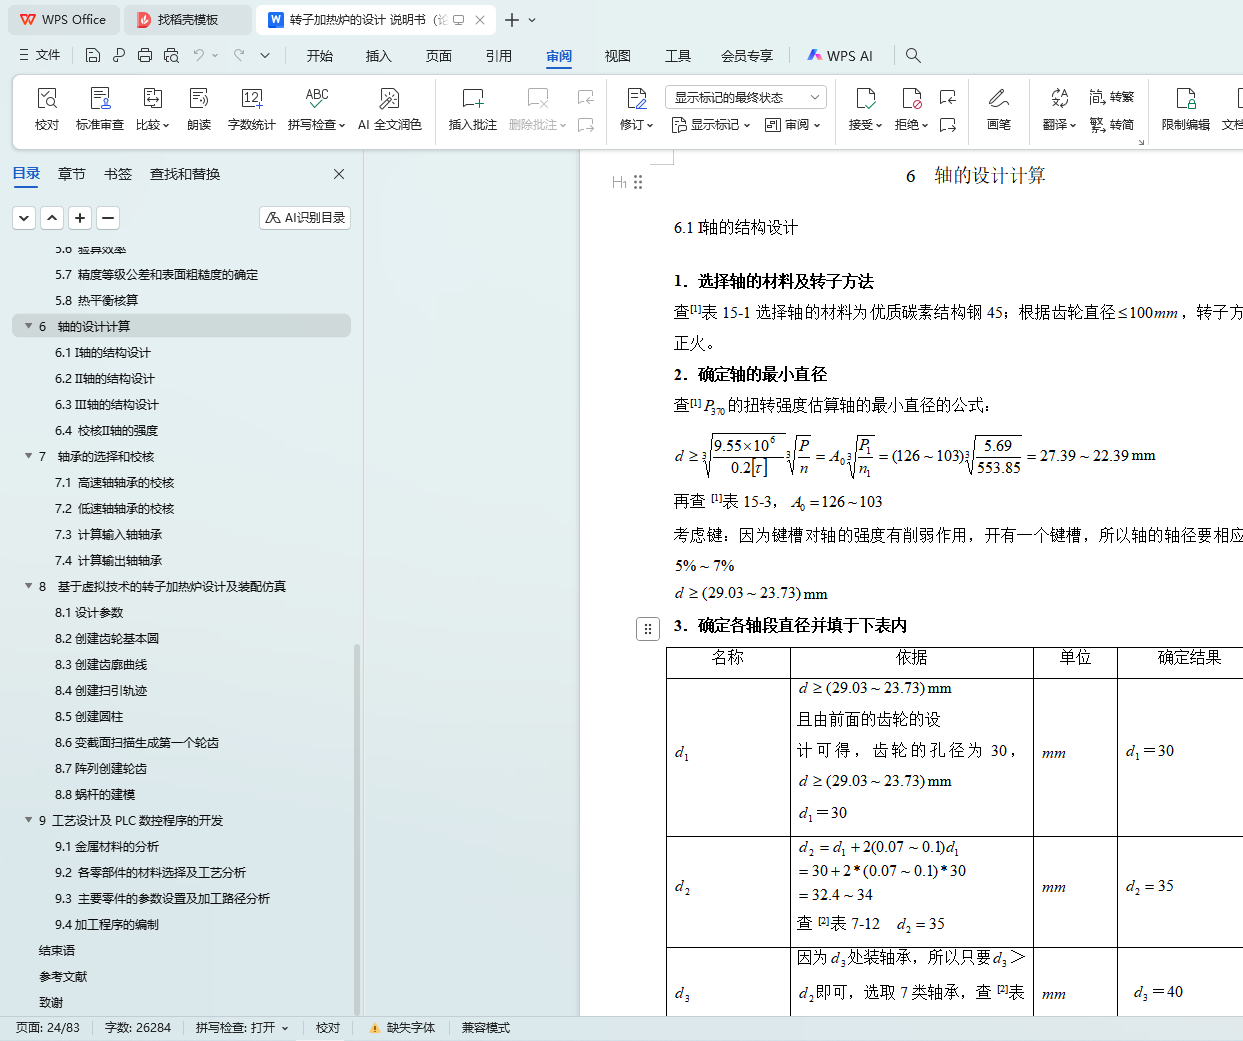Screen dimensions: 1243x1041
Task: Convert text with 转简 button
Action: click(x=1112, y=125)
